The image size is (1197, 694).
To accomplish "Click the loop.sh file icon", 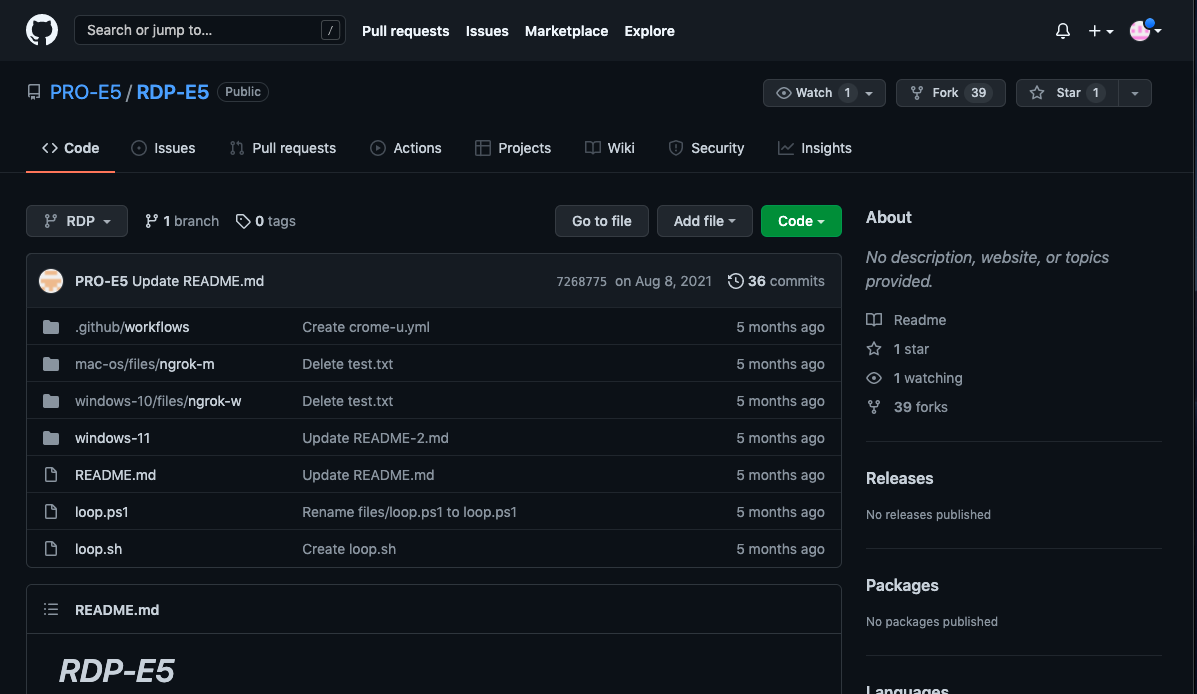I will pyautogui.click(x=51, y=549).
